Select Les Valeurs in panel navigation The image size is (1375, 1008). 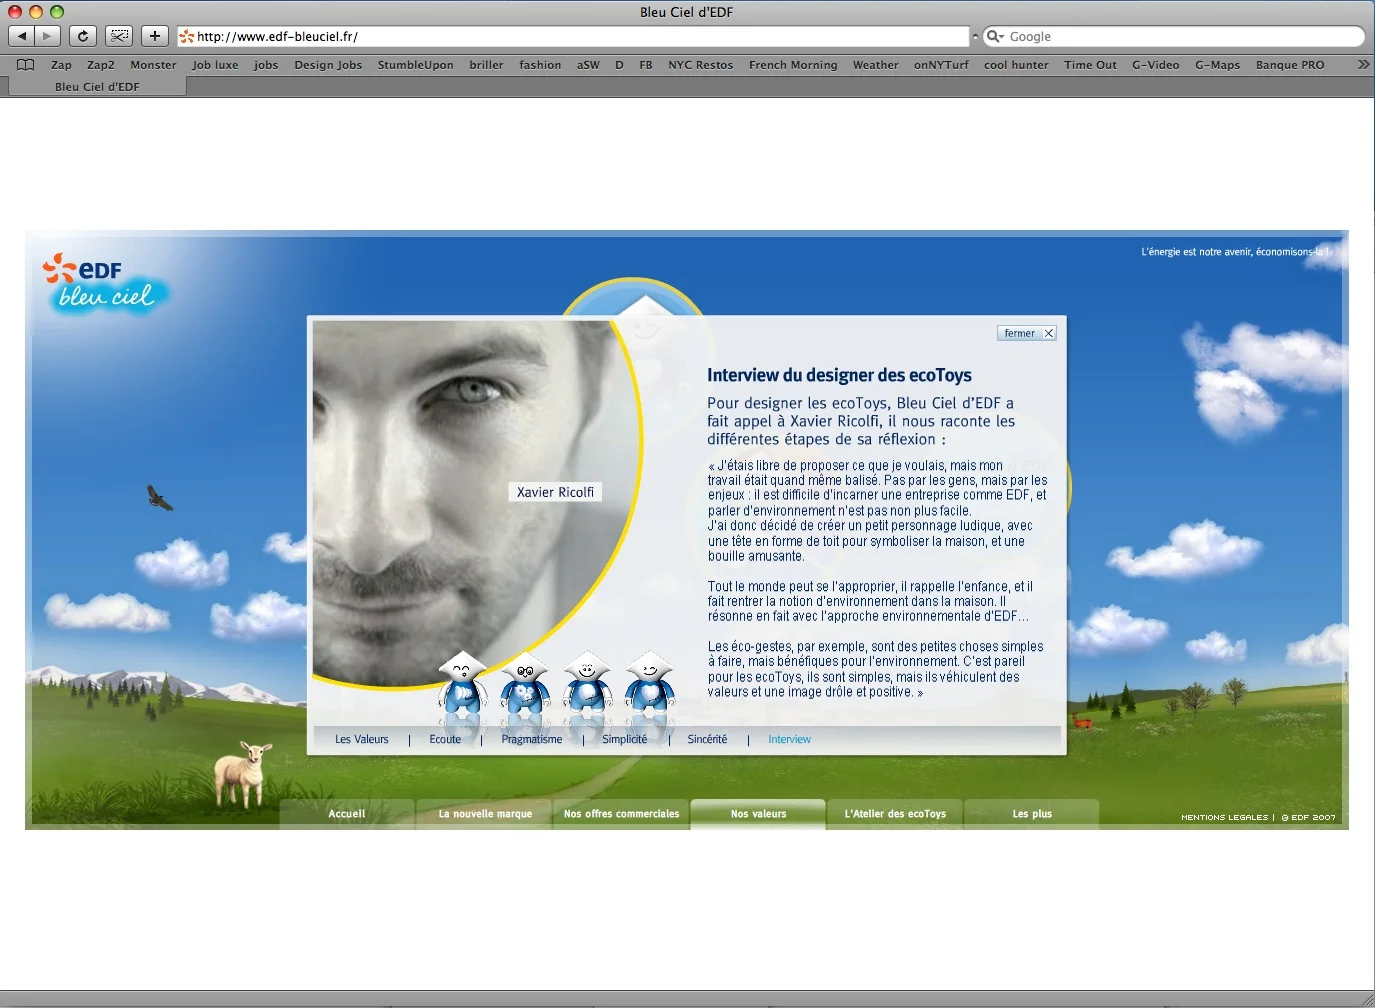coord(362,739)
